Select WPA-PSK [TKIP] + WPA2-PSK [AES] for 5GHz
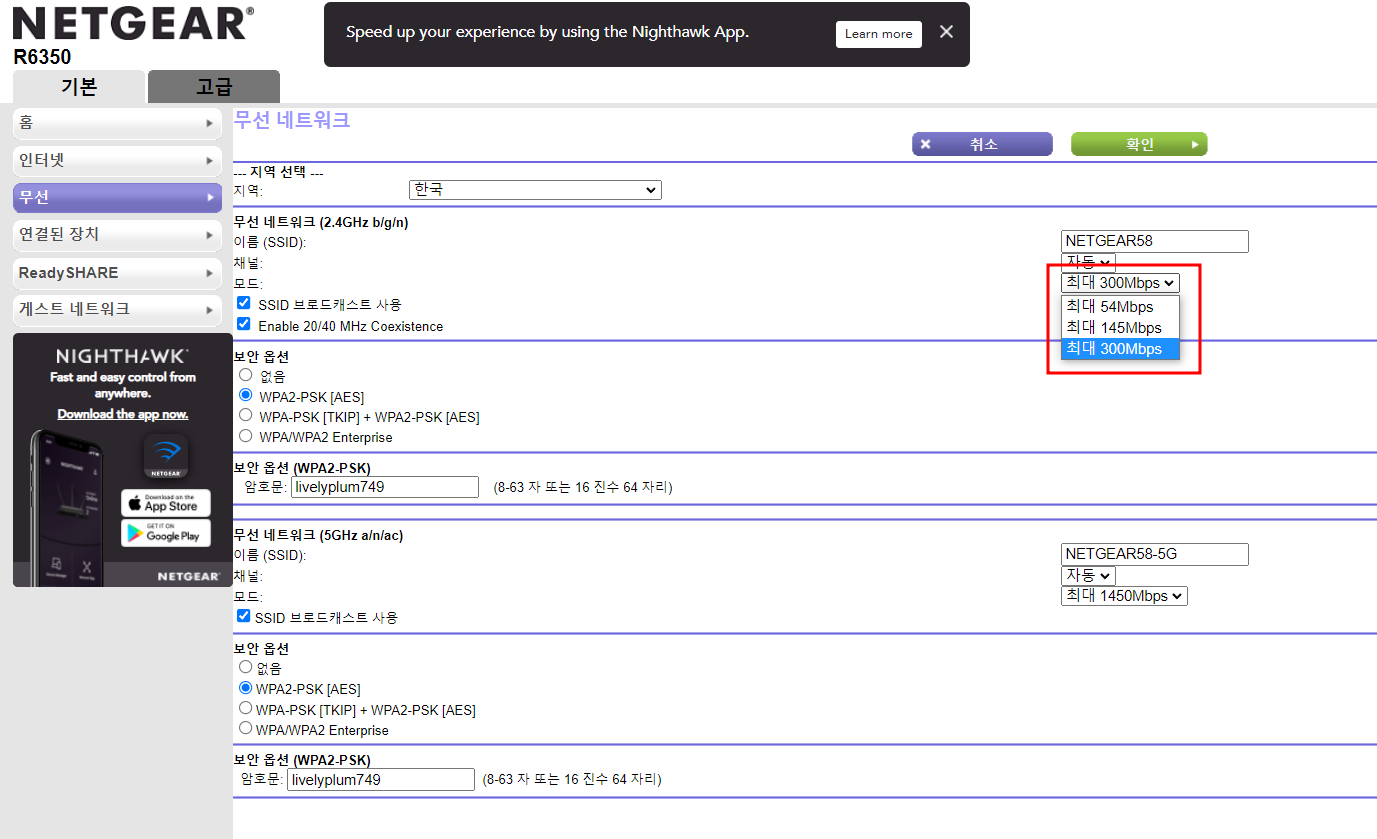1377x839 pixels. [x=246, y=708]
